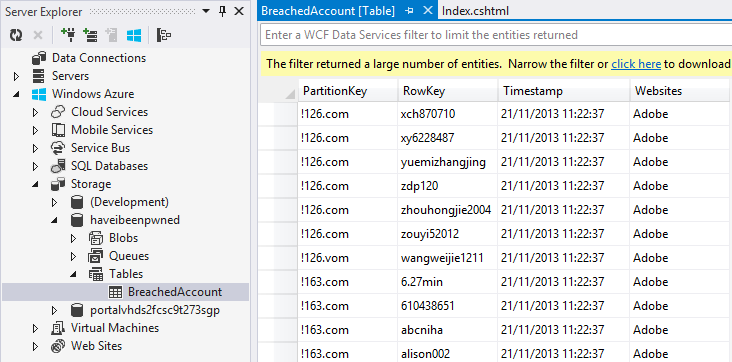Expand the Cloud Services node
The width and height of the screenshot is (732, 362).
point(35,112)
